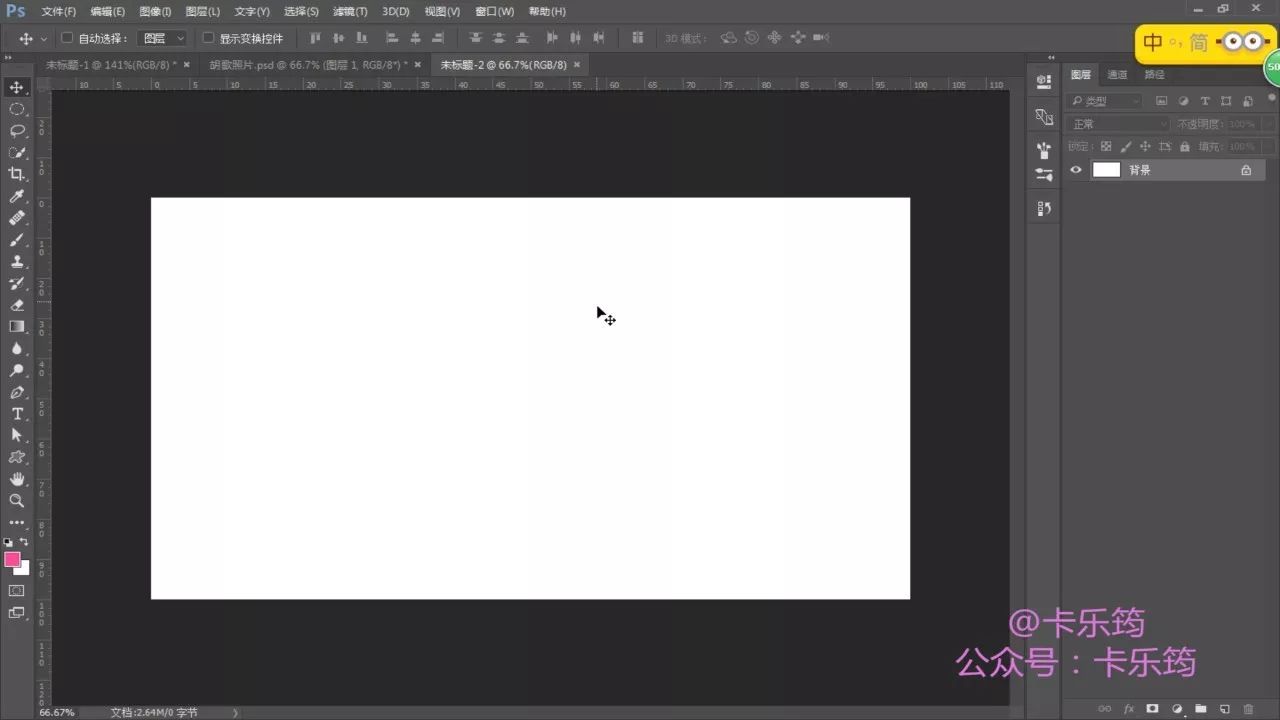The image size is (1280, 720).
Task: Enable the 自动选择 checkbox
Action: tap(68, 38)
